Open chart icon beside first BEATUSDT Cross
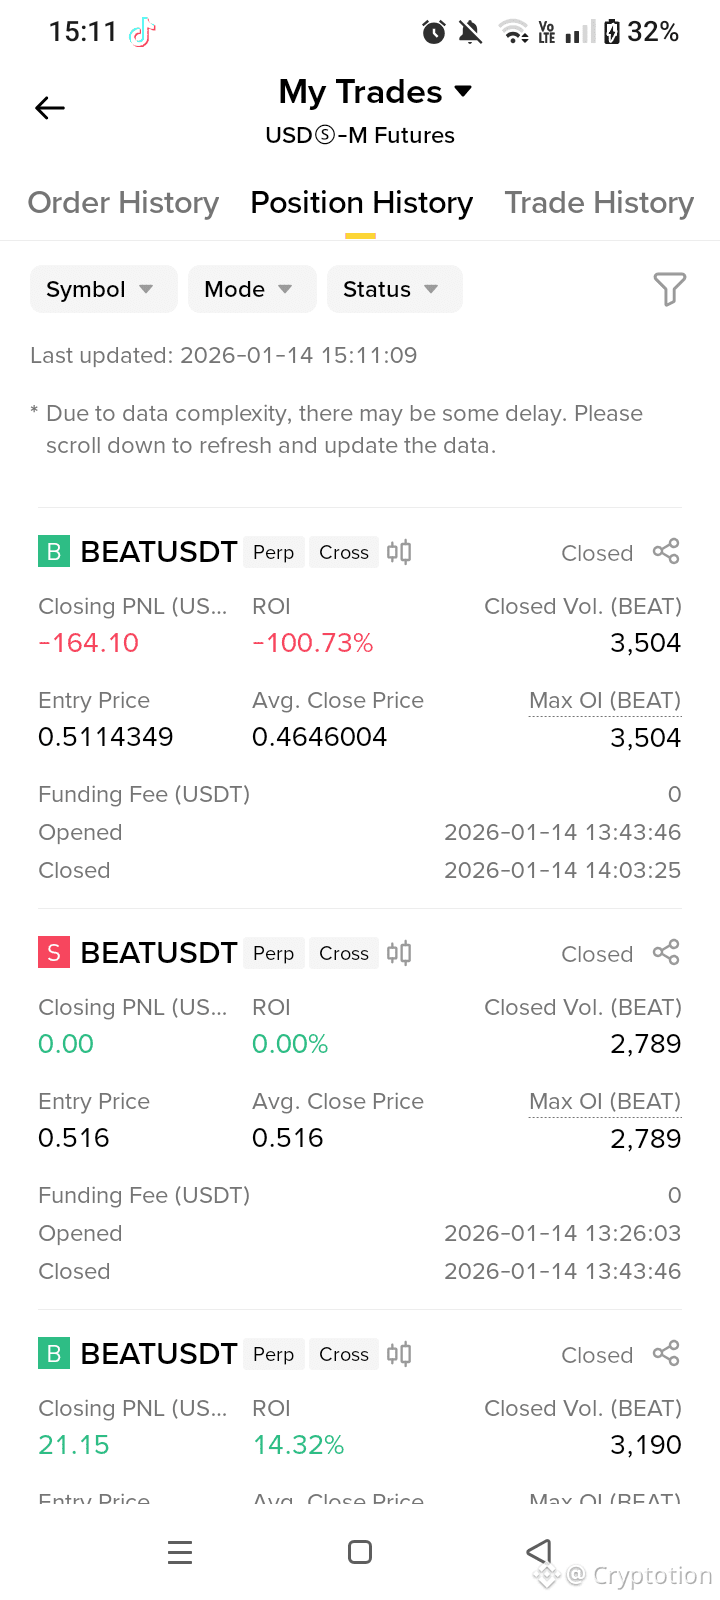The width and height of the screenshot is (720, 1600). click(399, 552)
